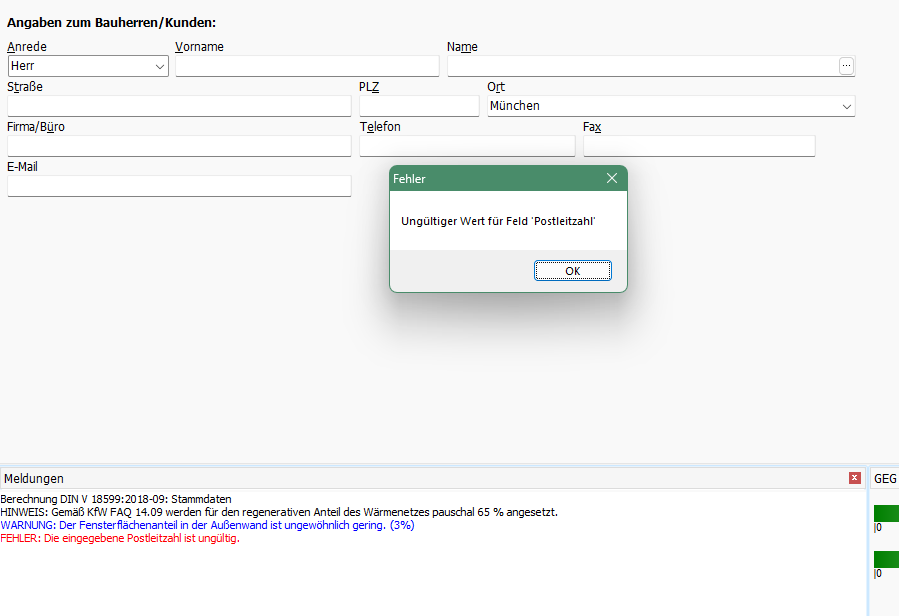Viewport: 899px width, 616px height.
Task: Click into the Fax field
Action: [x=699, y=146]
